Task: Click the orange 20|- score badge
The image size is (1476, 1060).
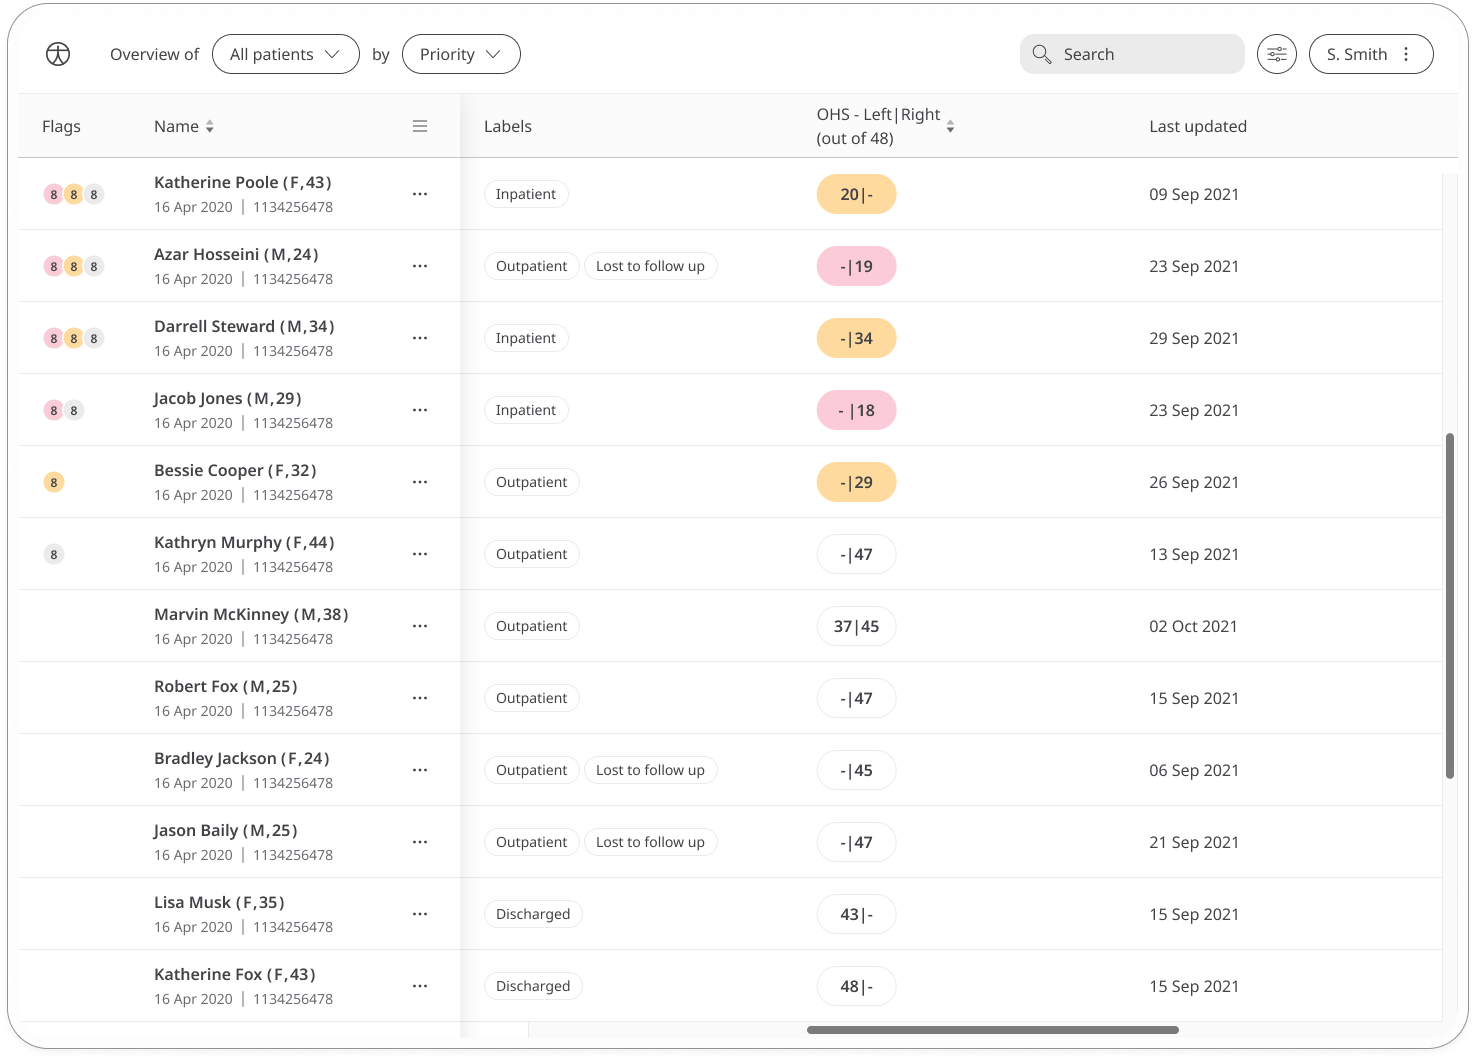Action: (x=856, y=194)
